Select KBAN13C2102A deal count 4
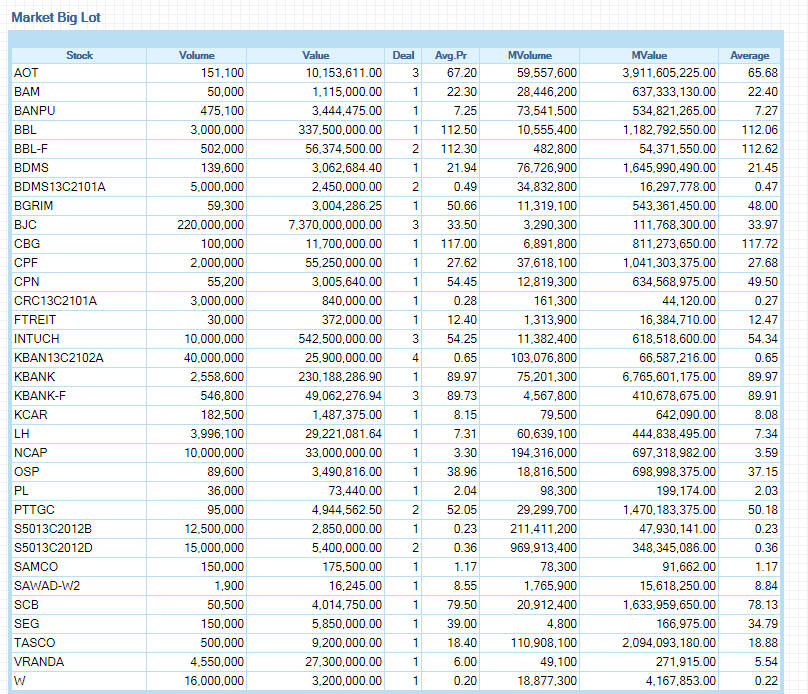The height and width of the screenshot is (694, 808). tap(415, 358)
